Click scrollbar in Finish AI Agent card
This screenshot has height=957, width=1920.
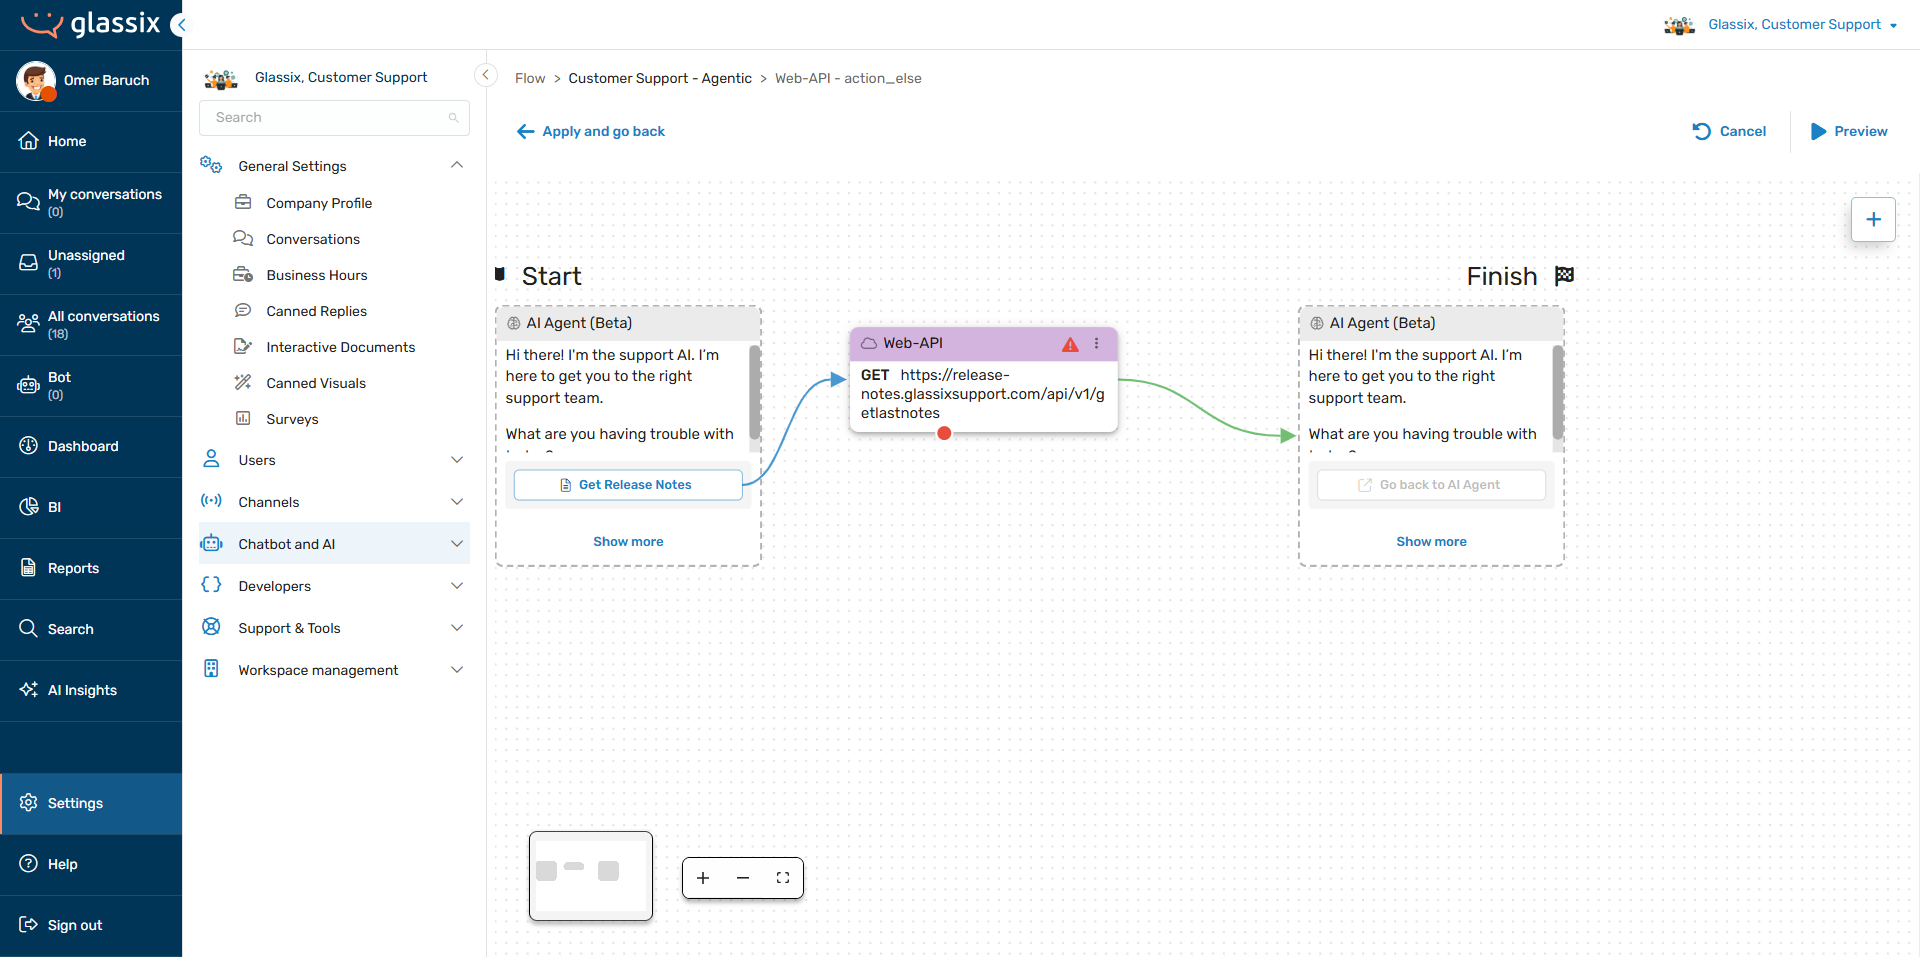point(1557,393)
